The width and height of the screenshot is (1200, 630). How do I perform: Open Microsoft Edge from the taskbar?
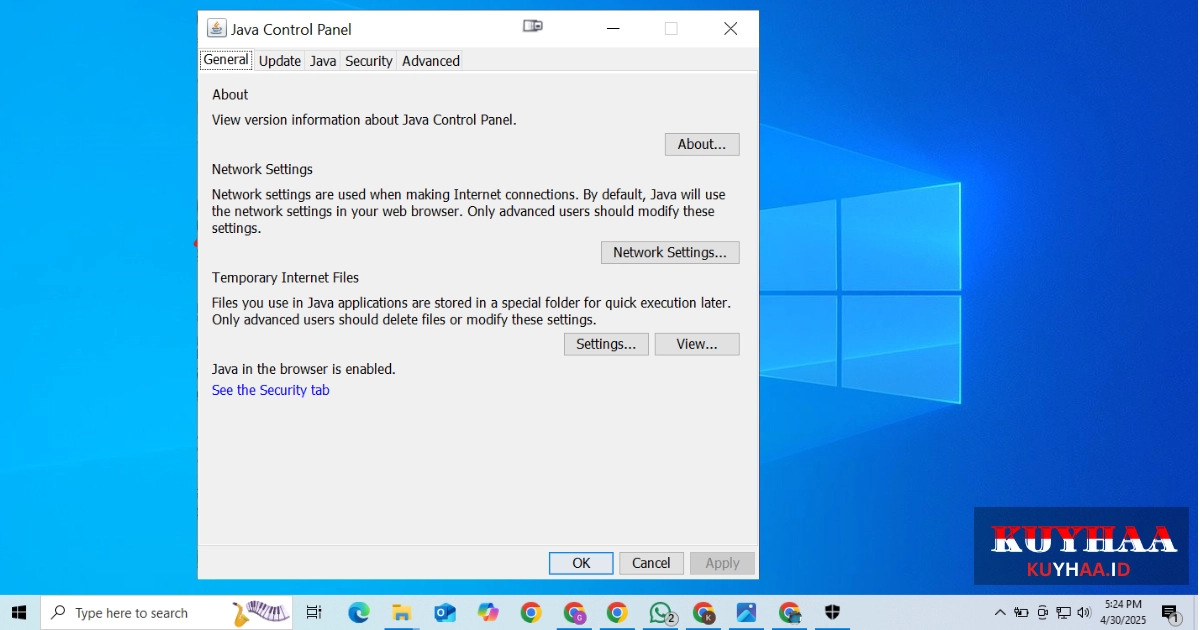point(359,613)
